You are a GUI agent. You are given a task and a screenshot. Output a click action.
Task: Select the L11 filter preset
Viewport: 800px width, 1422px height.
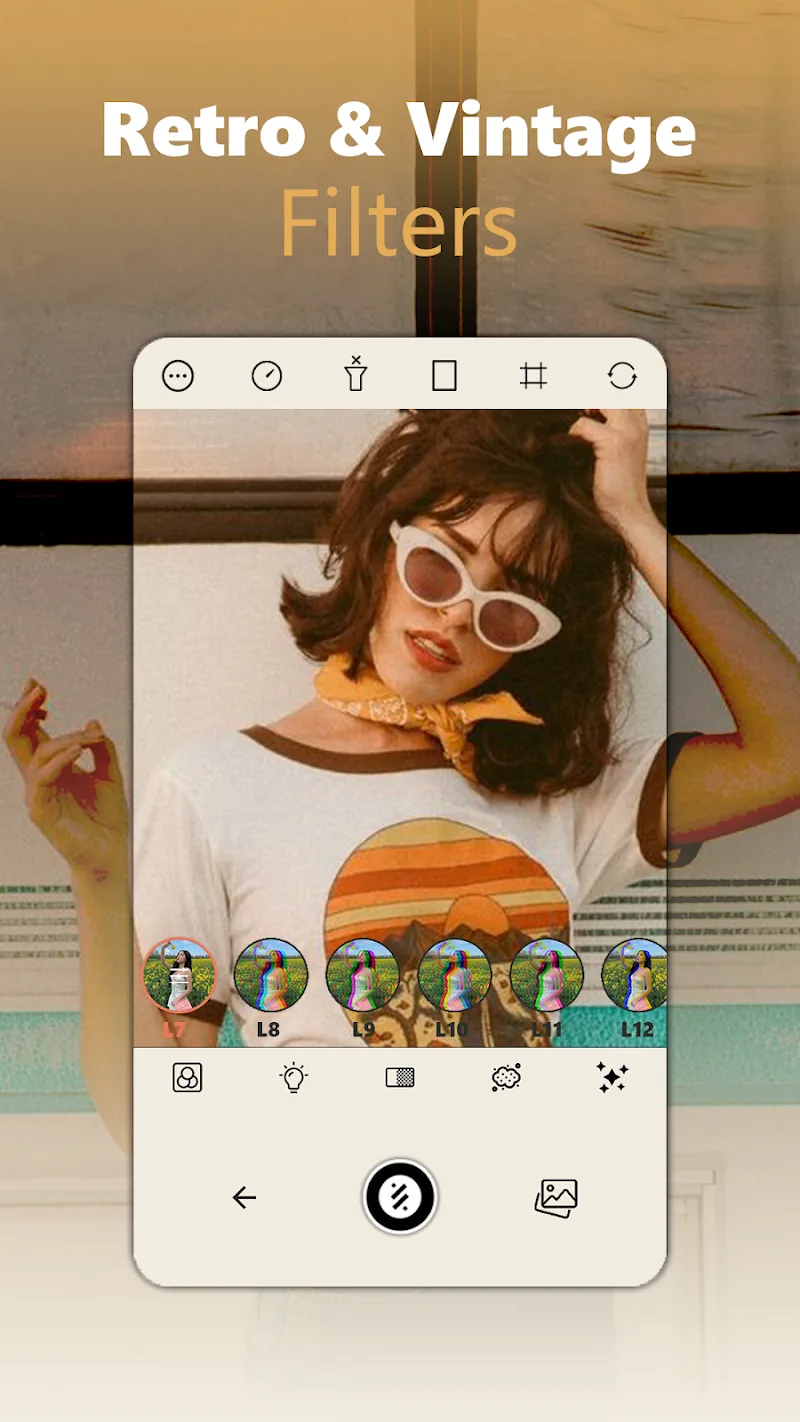[x=546, y=975]
